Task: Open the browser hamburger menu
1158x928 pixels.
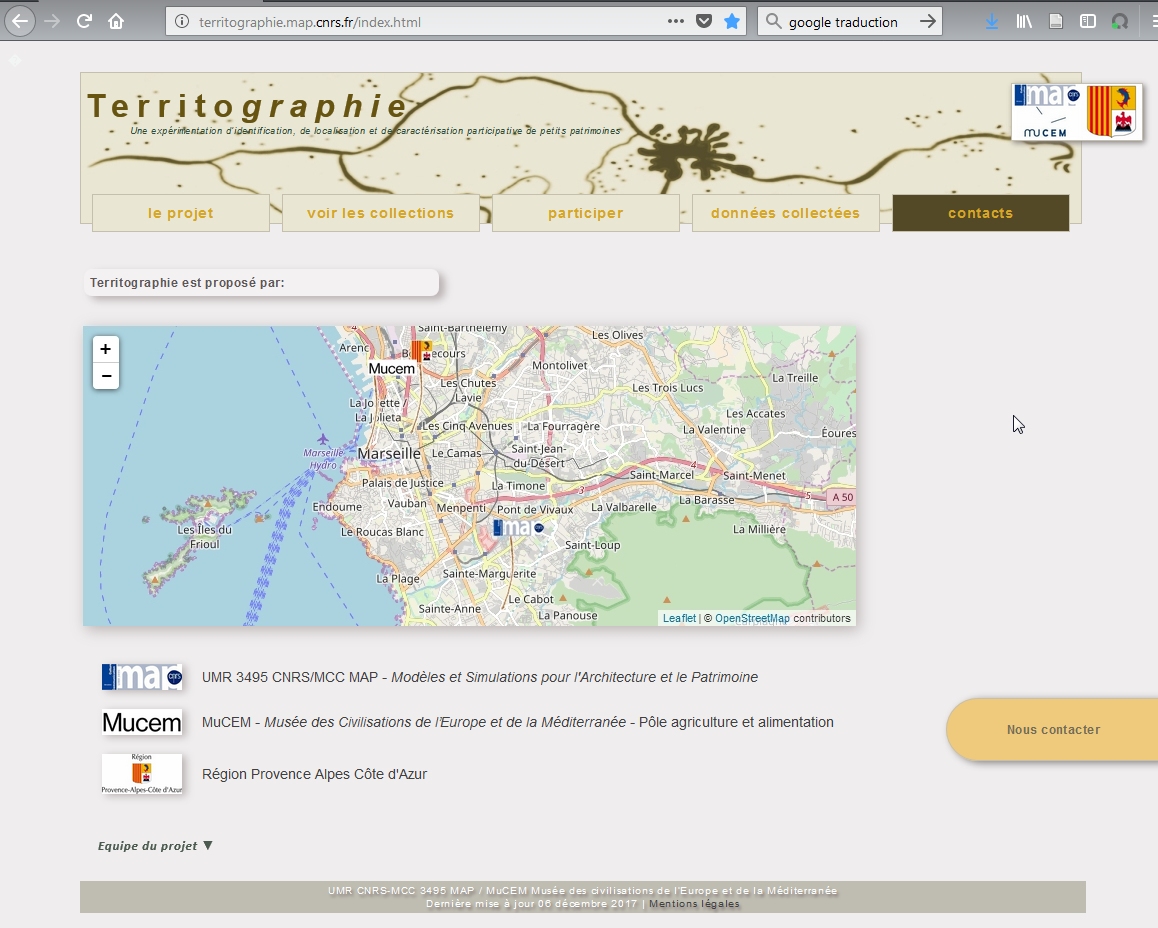Action: pos(1153,21)
